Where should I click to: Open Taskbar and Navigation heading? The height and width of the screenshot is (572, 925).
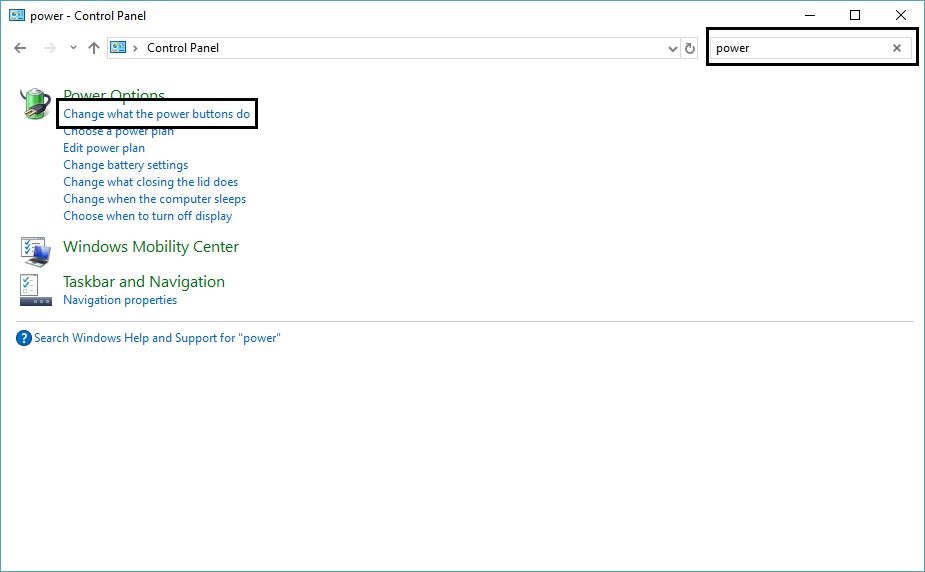point(144,282)
